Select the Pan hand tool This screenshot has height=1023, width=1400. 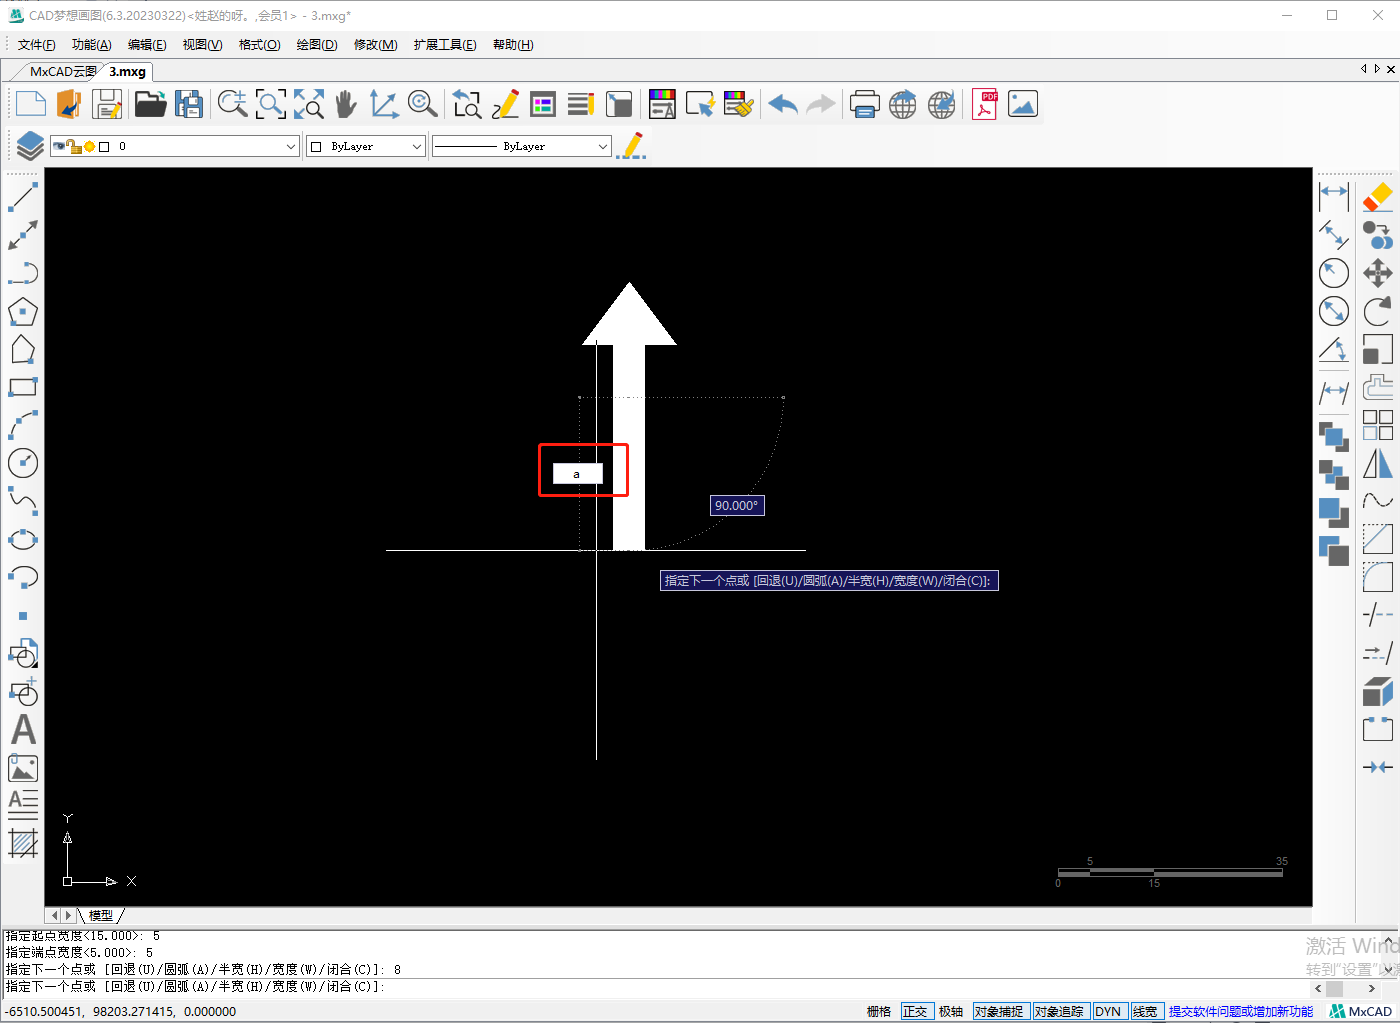coord(346,104)
